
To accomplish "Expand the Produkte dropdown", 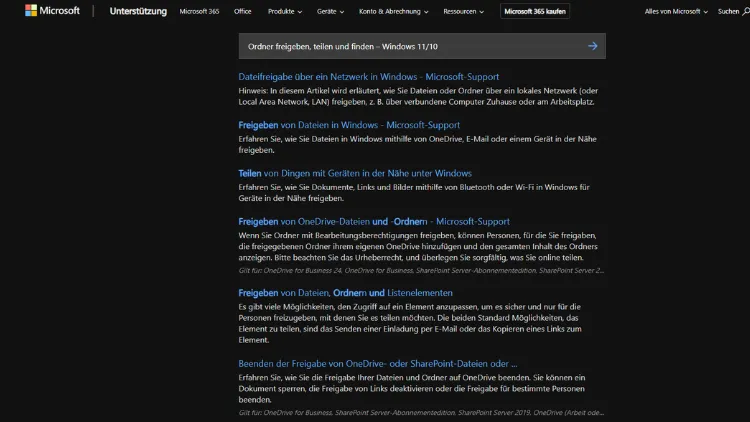I will (285, 11).
